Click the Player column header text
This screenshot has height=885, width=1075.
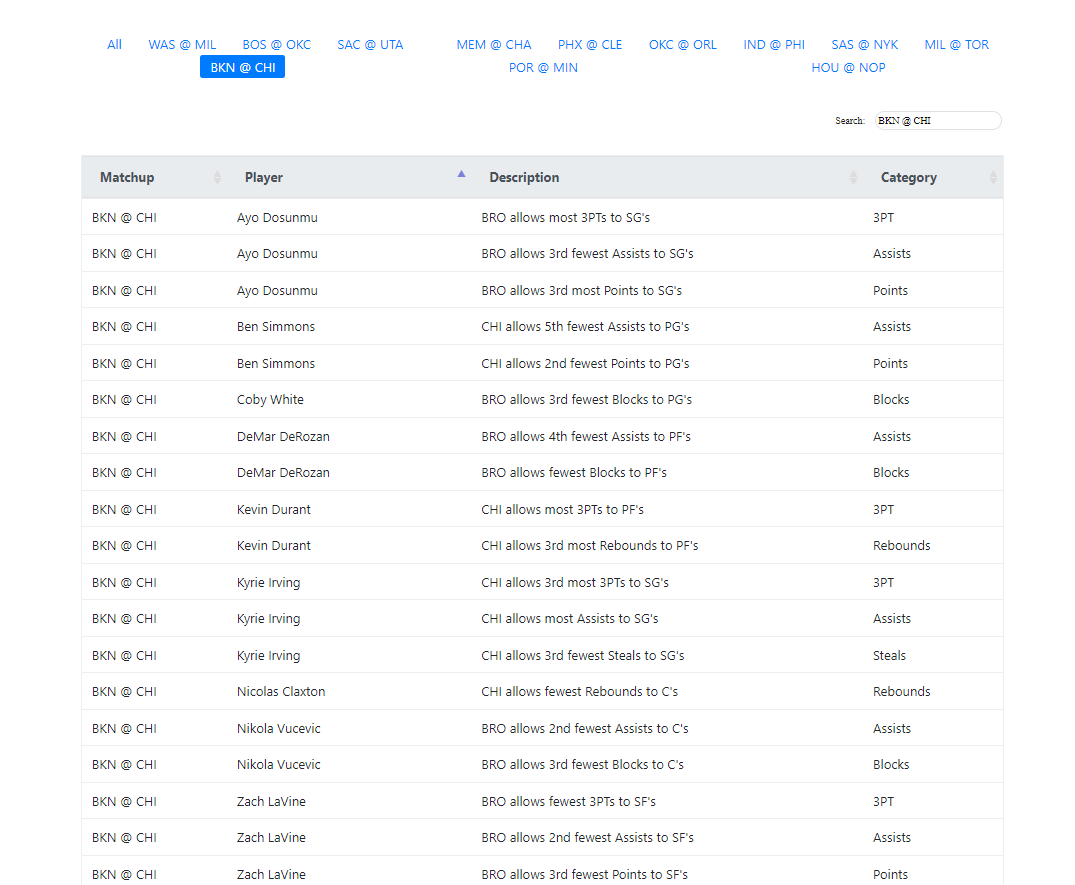point(264,178)
